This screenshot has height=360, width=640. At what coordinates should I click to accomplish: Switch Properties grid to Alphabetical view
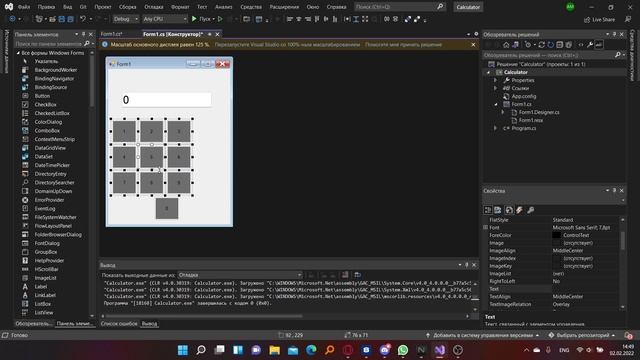click(x=498, y=210)
